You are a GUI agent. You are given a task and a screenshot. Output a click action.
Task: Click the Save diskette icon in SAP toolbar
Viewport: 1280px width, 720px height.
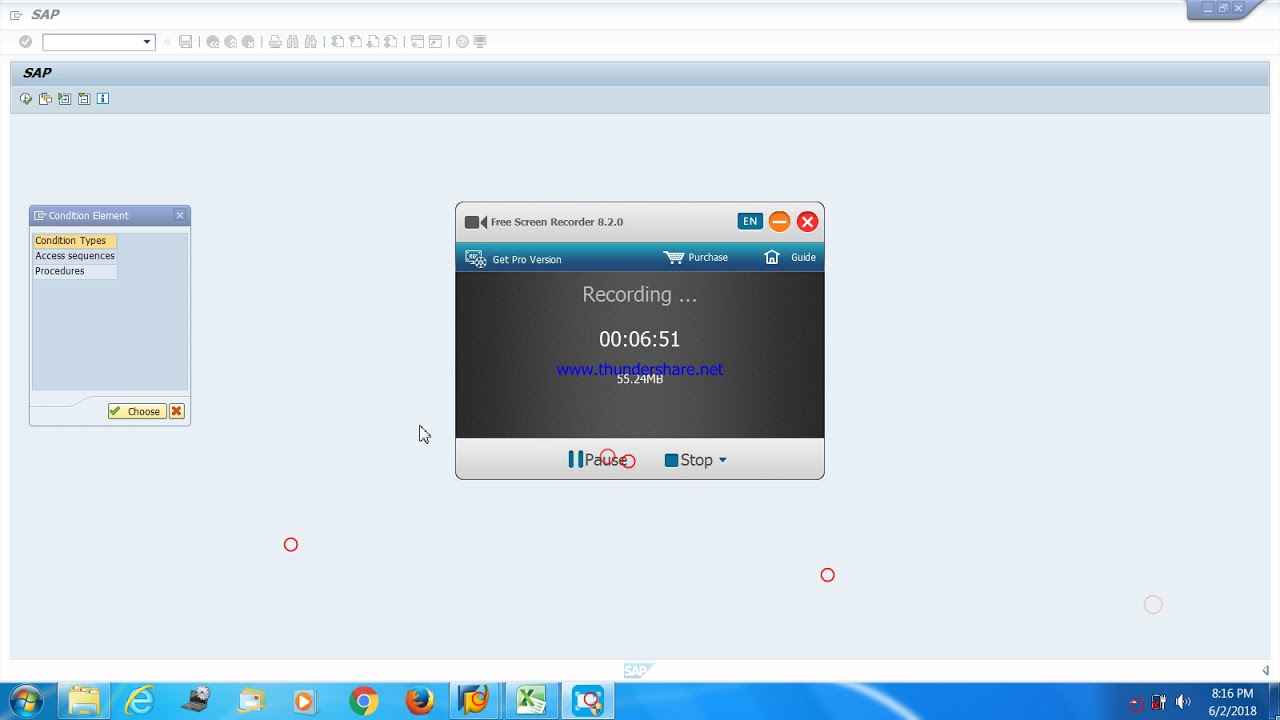(x=185, y=42)
